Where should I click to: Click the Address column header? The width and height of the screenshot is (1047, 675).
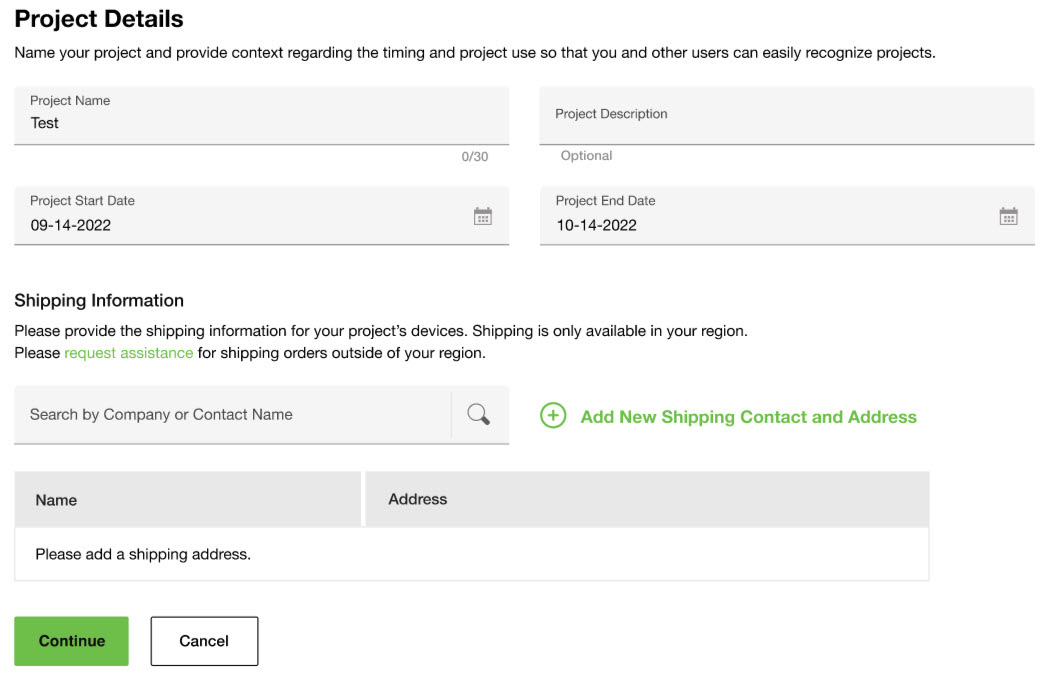click(417, 499)
